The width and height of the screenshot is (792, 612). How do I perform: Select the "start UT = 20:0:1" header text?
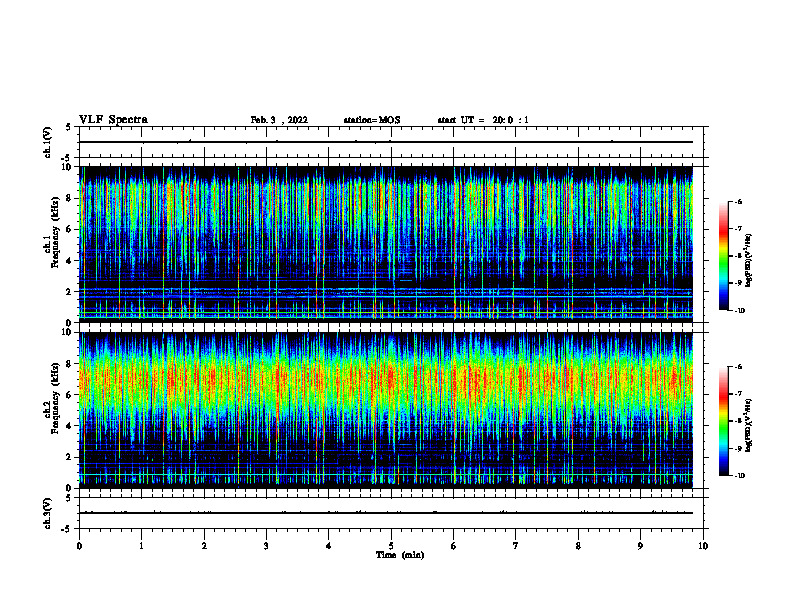(x=483, y=120)
